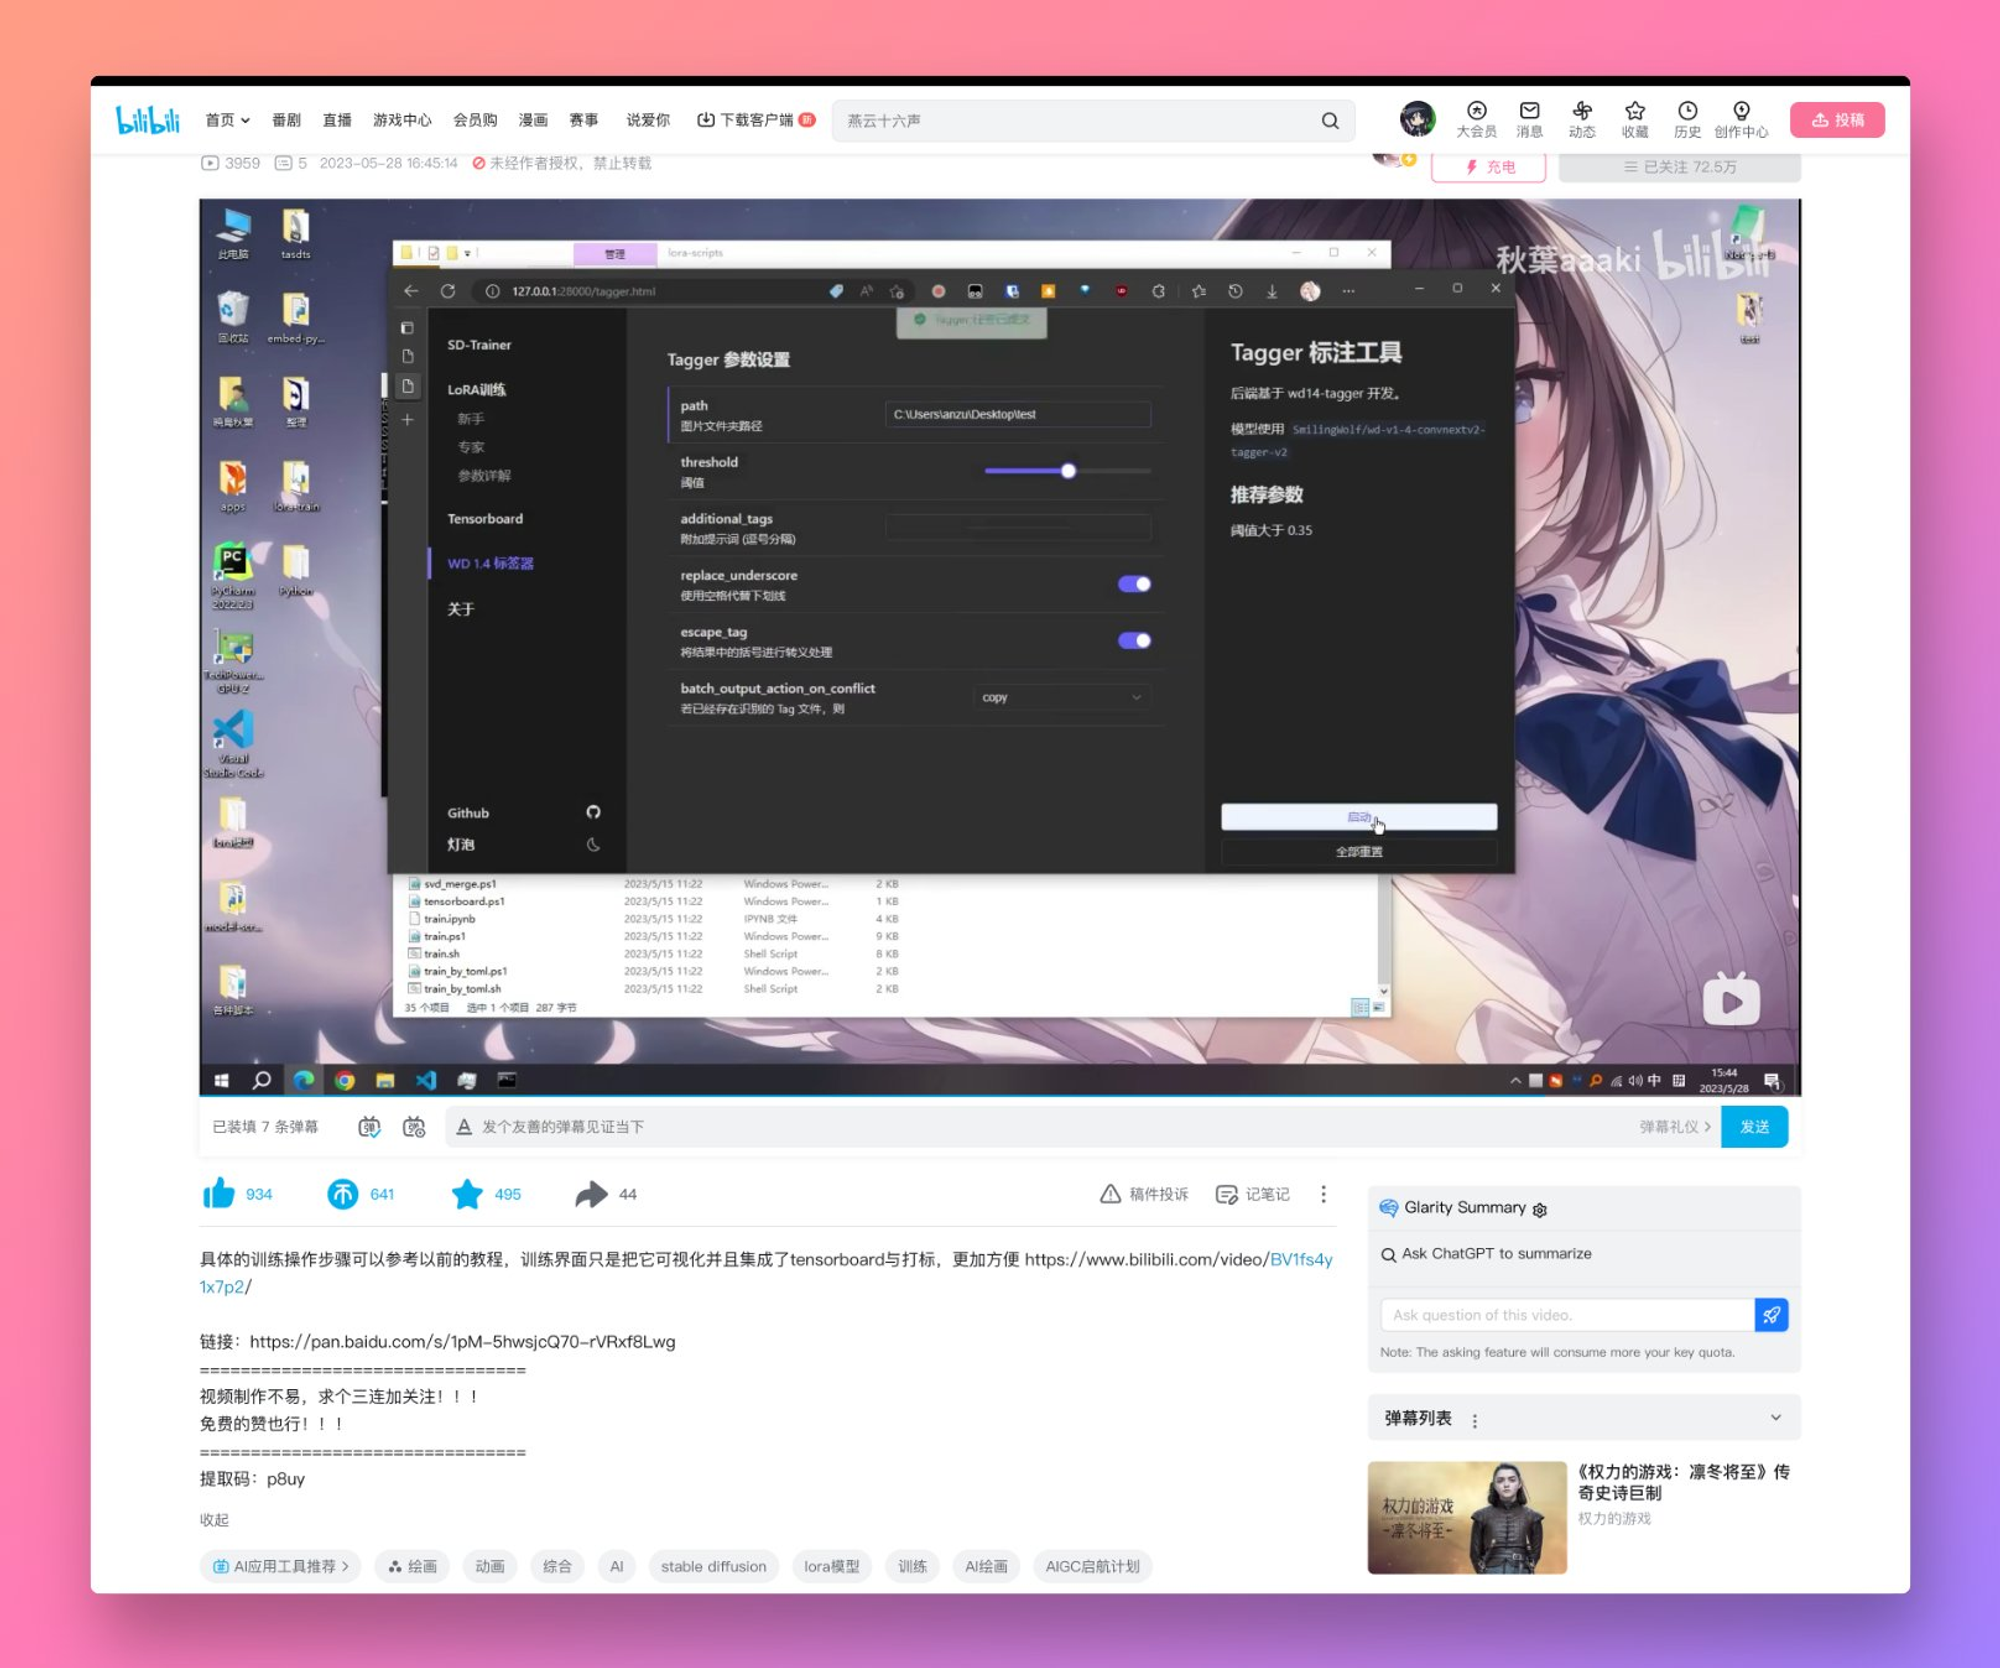Toggle escape_tag switch
Image resolution: width=2000 pixels, height=1668 pixels.
coord(1134,640)
